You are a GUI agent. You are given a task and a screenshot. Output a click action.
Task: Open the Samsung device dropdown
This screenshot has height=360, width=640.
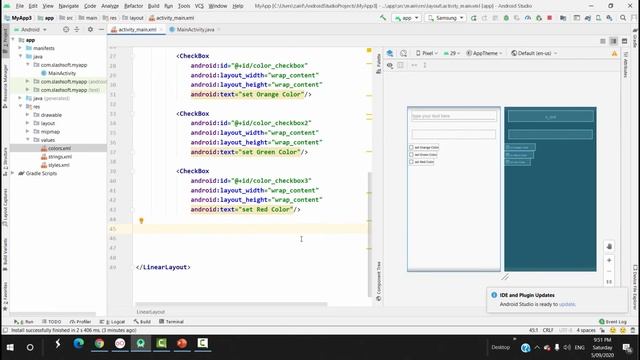pyautogui.click(x=445, y=18)
